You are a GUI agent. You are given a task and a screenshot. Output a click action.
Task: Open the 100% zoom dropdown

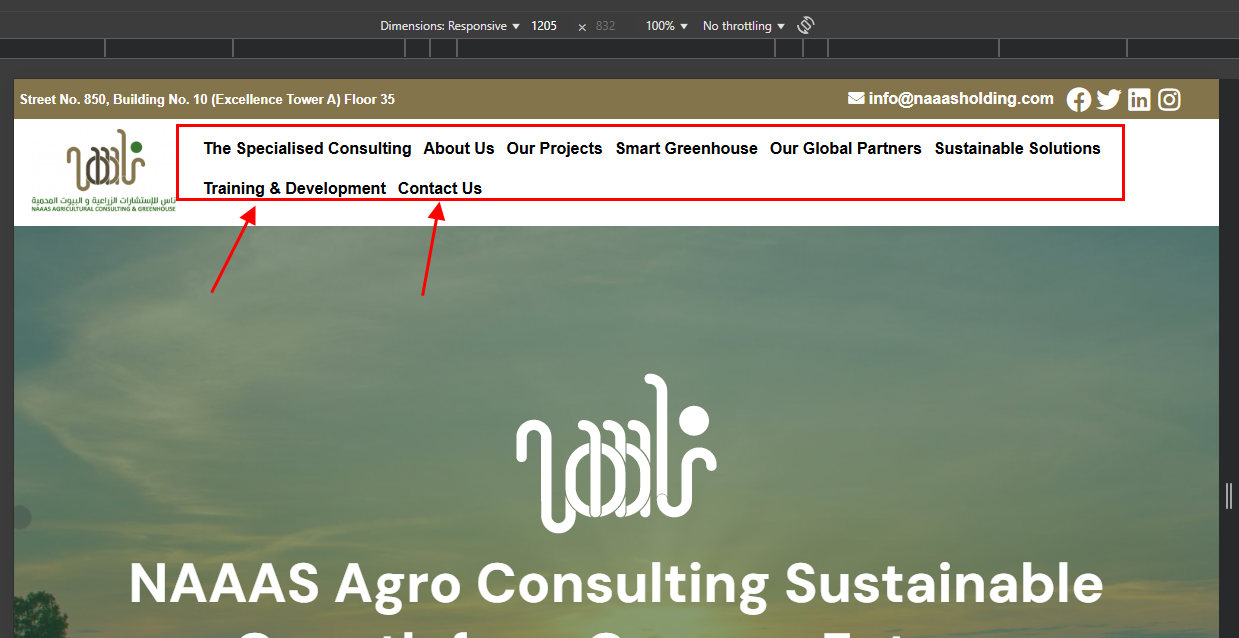point(667,26)
